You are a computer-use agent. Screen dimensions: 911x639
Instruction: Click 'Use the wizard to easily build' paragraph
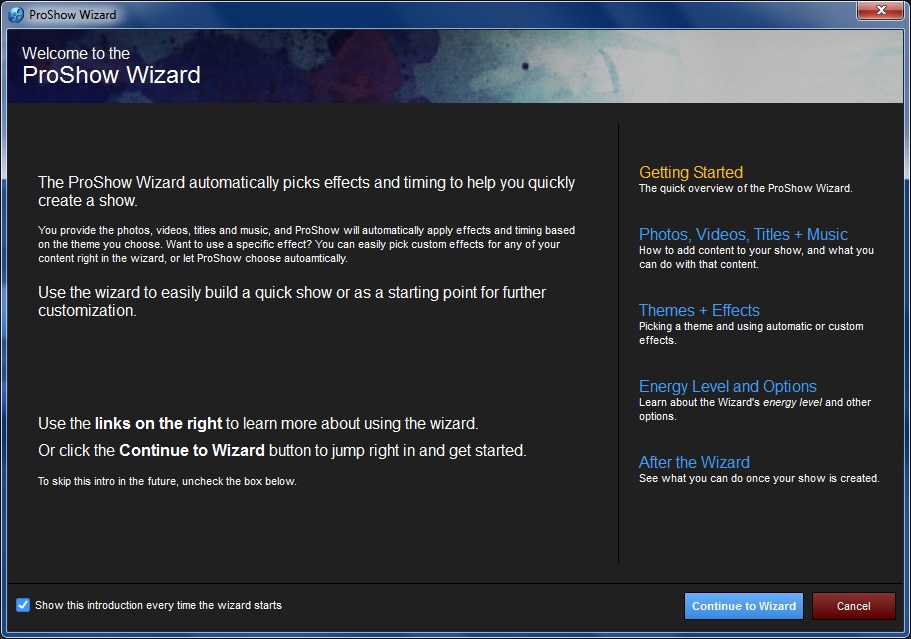pyautogui.click(x=292, y=301)
